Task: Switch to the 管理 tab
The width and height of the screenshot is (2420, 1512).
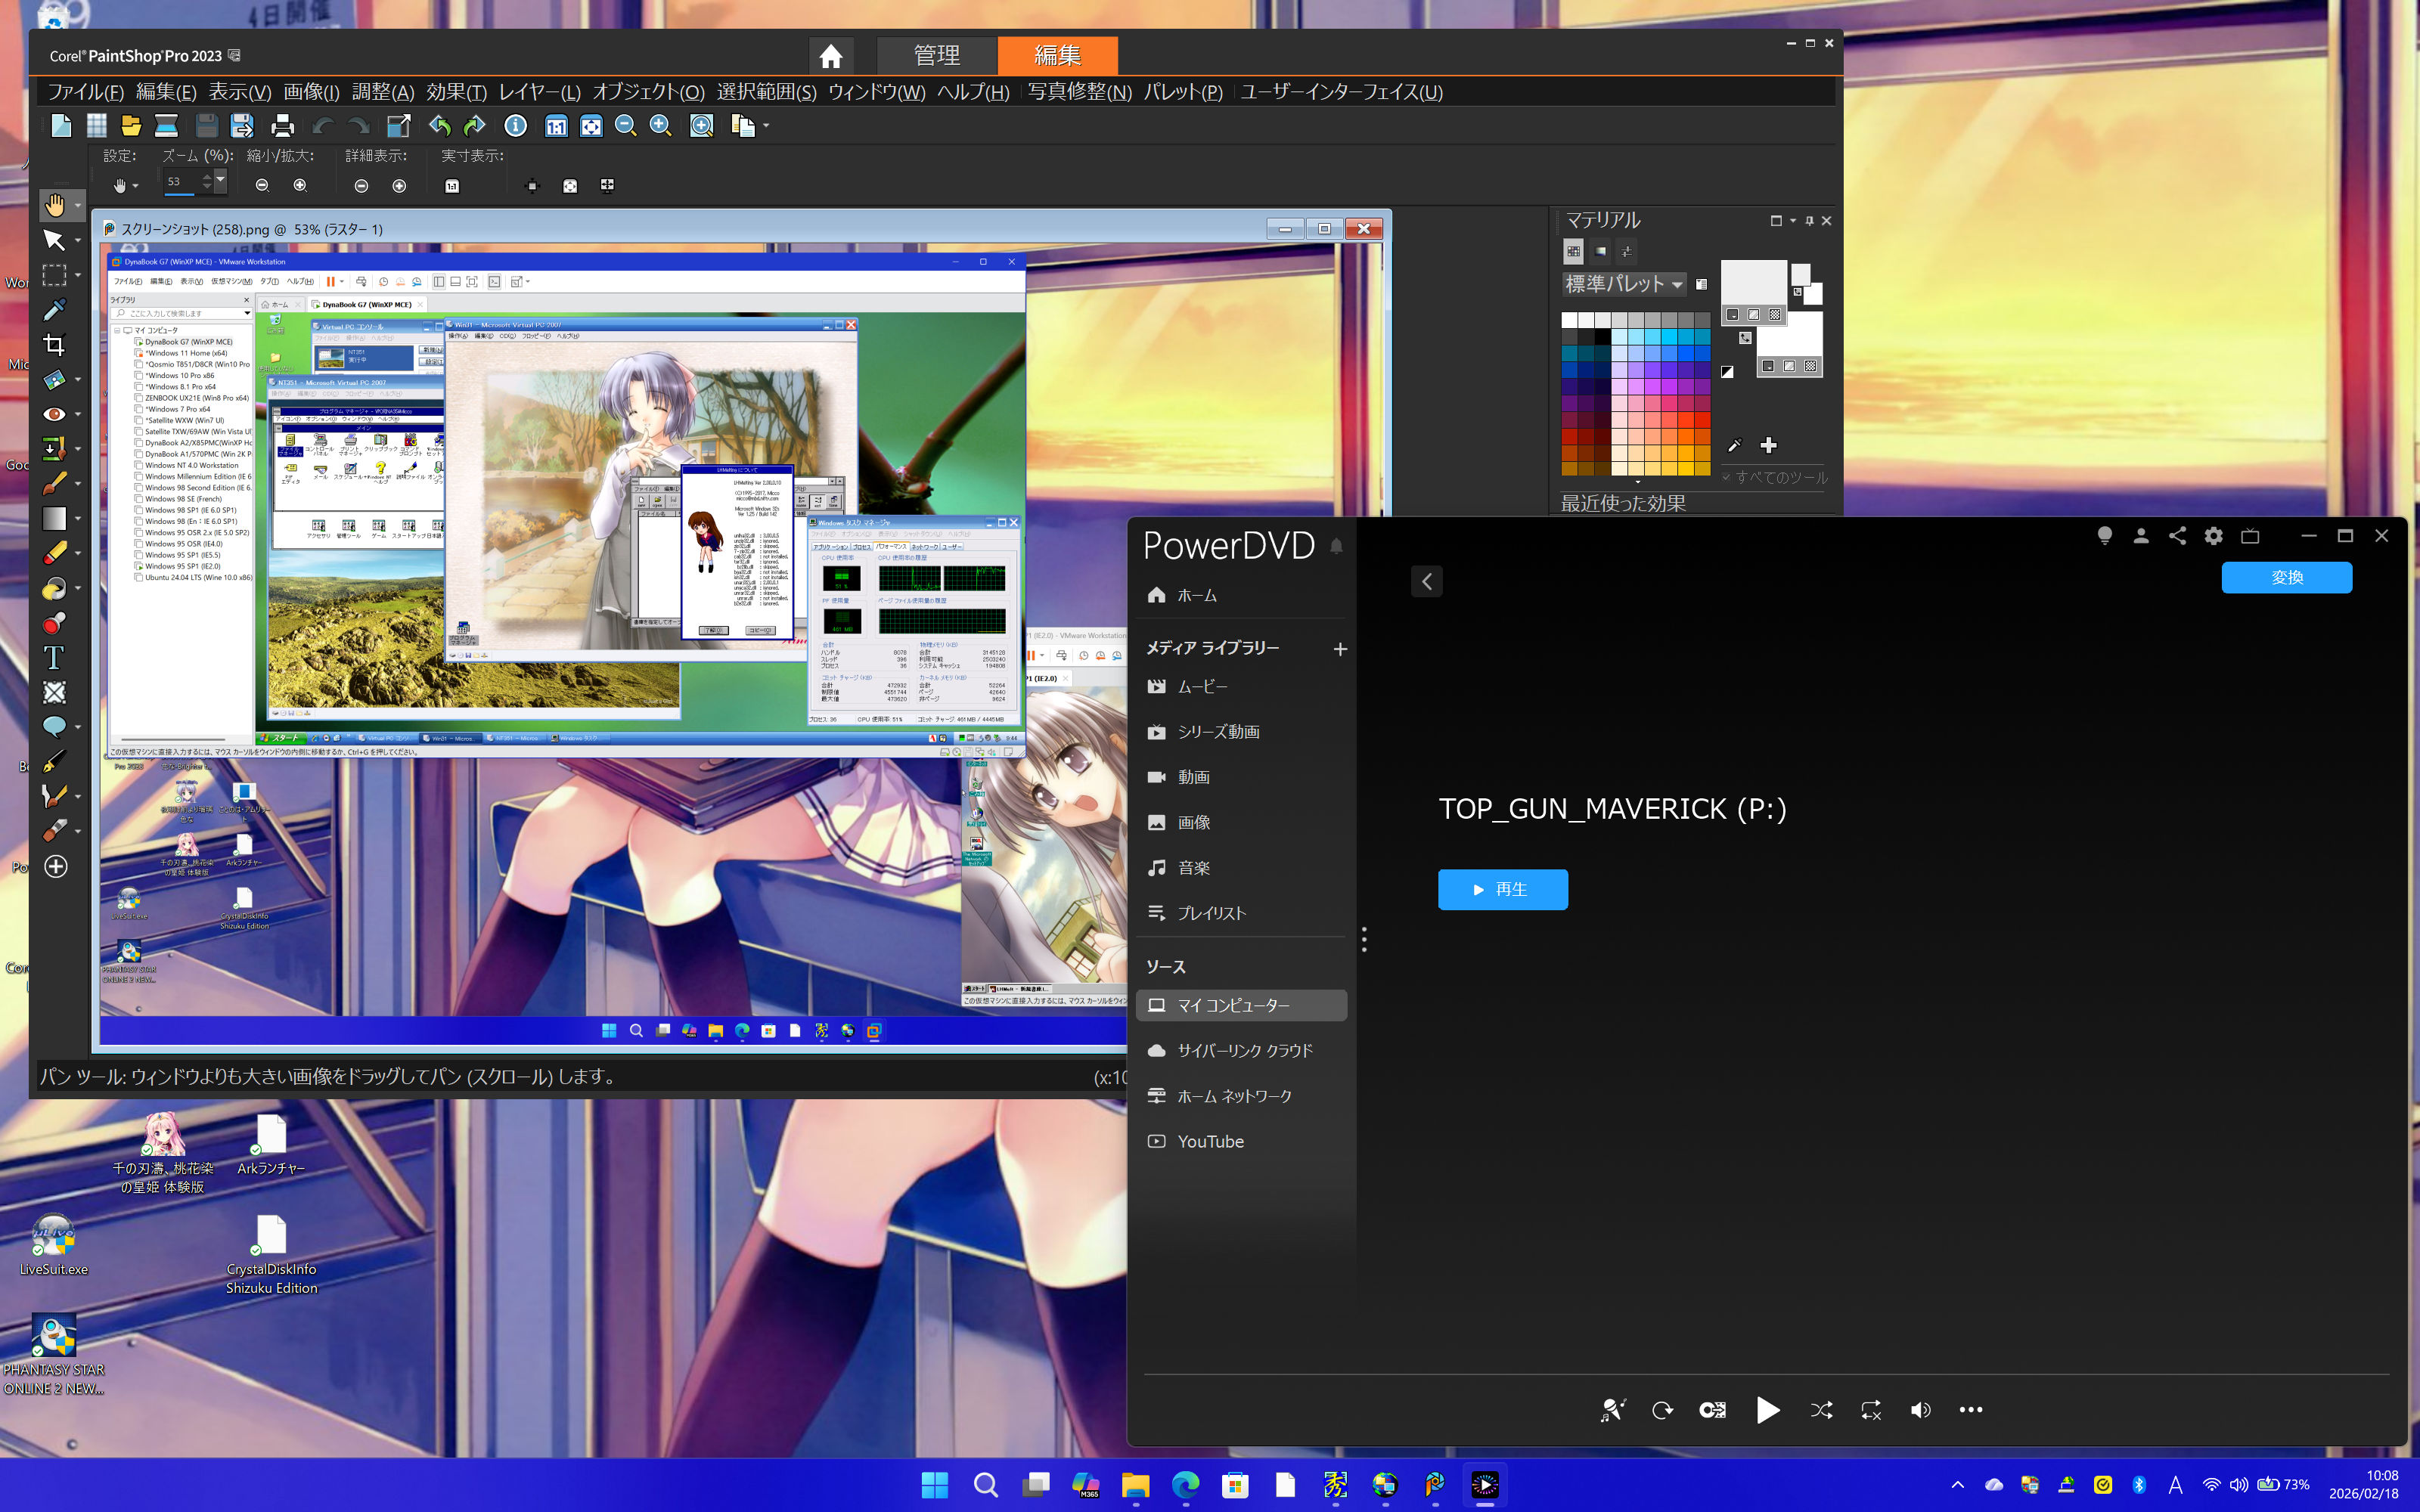Action: 936,56
